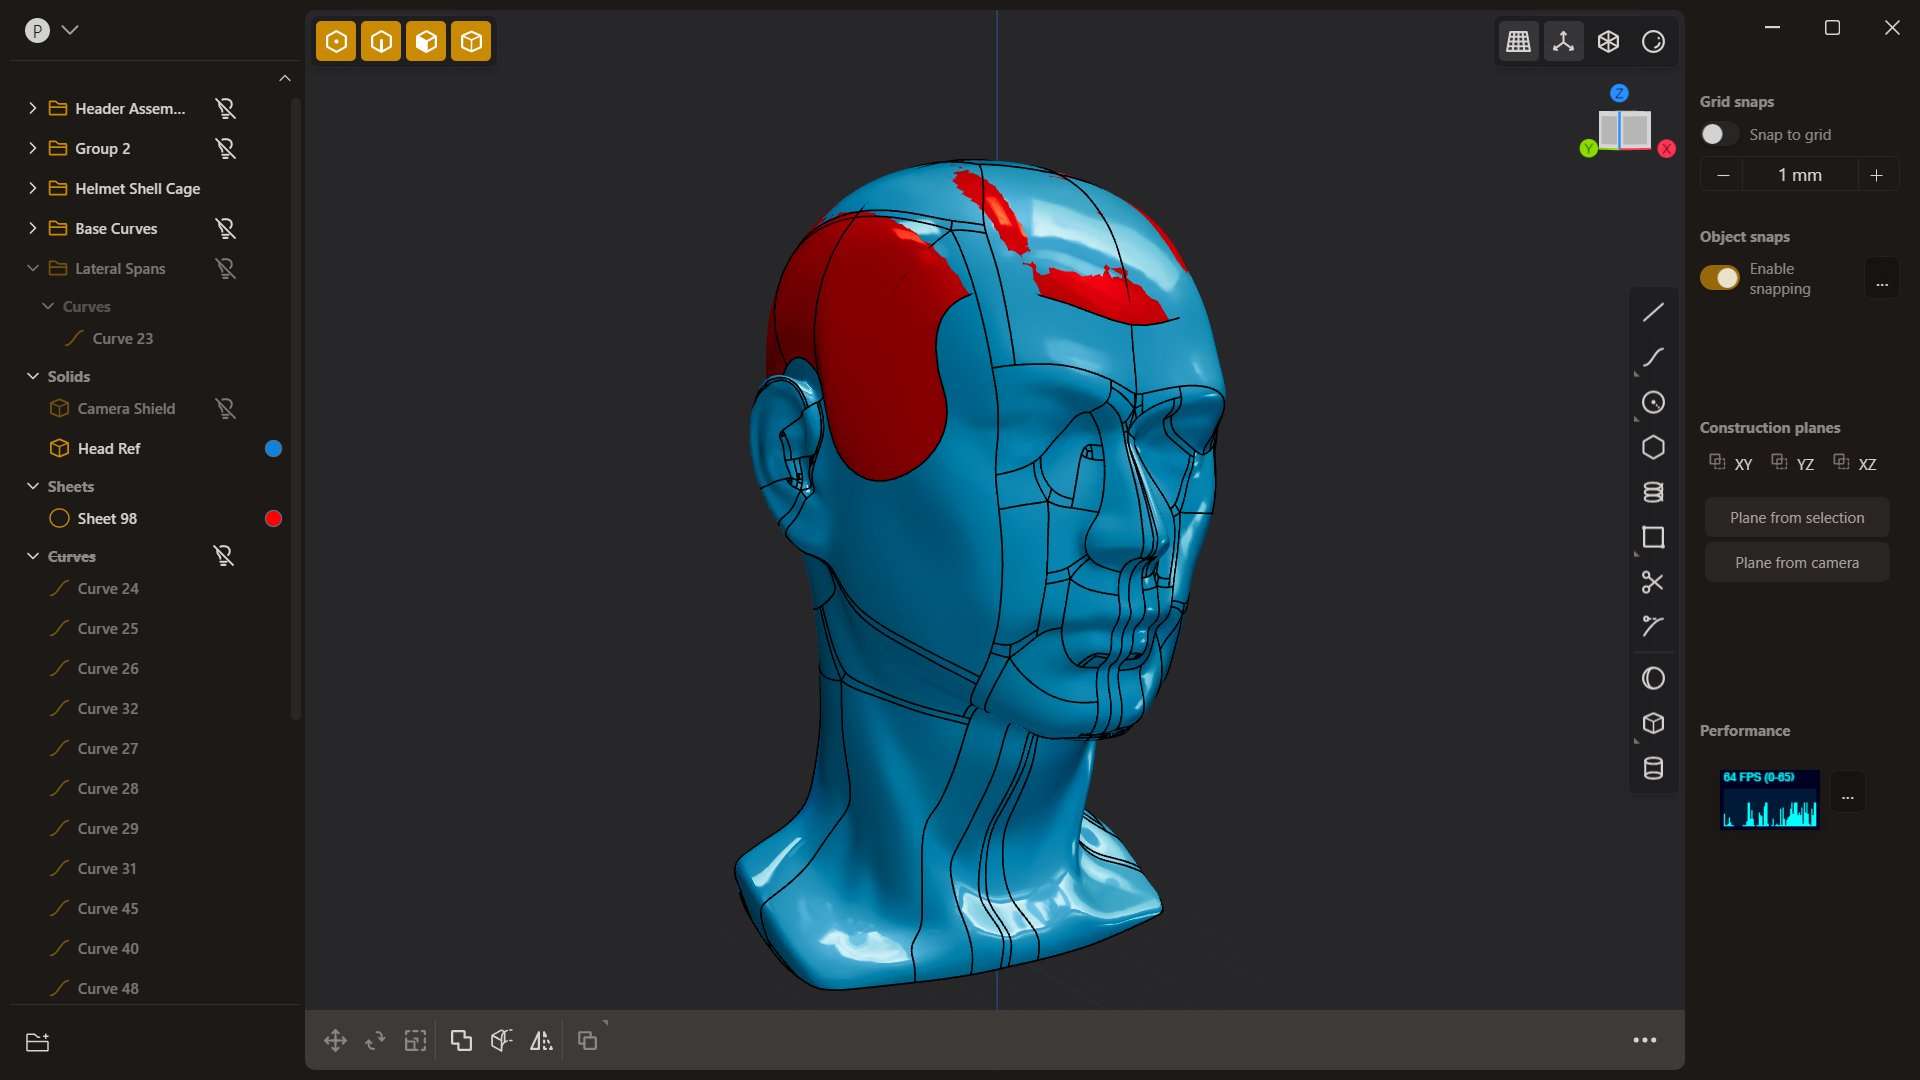Increase grid snap size with plus
This screenshot has height=1080, width=1920.
pyautogui.click(x=1877, y=175)
